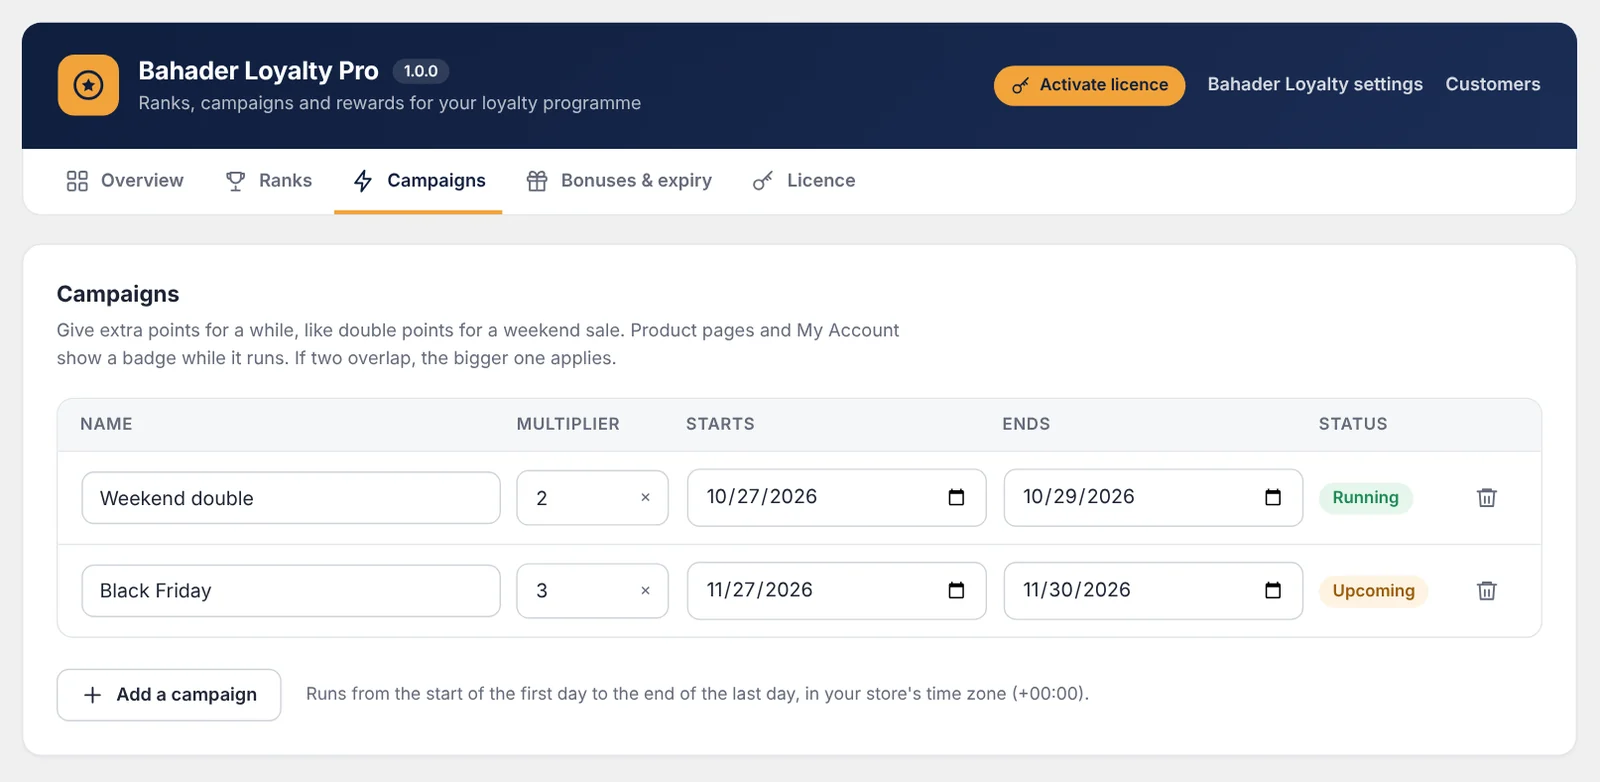The image size is (1600, 782).
Task: Click the Campaigns section heading
Action: coord(118,294)
